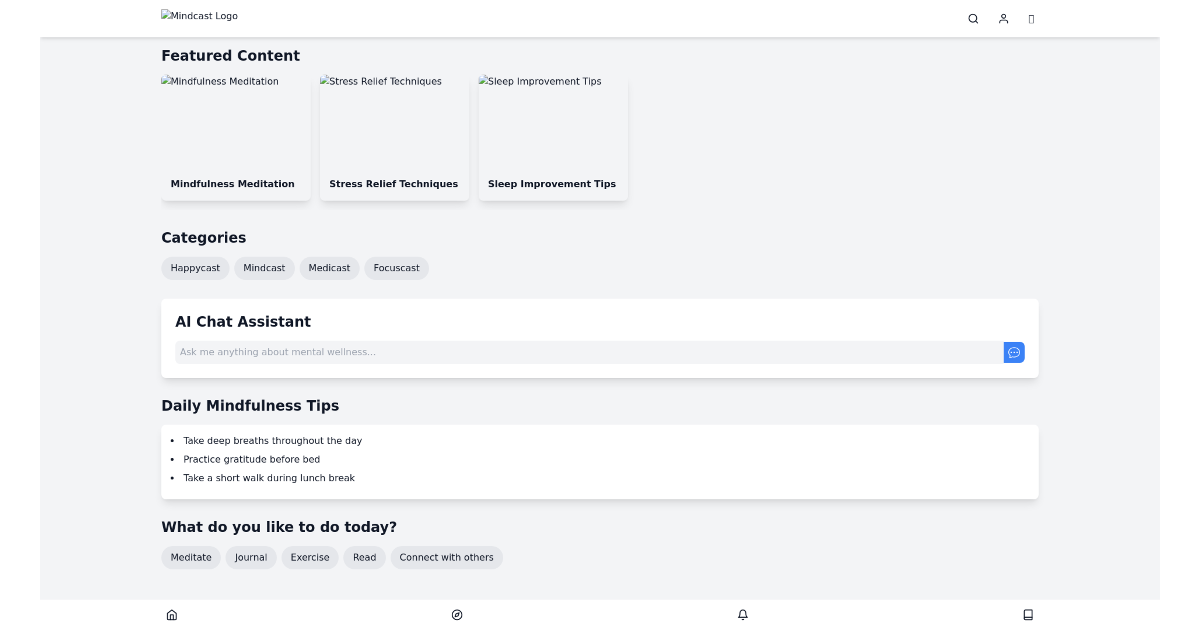Viewport: 1200px width, 630px height.
Task: Toggle the Meditate activity chip
Action: point(190,557)
